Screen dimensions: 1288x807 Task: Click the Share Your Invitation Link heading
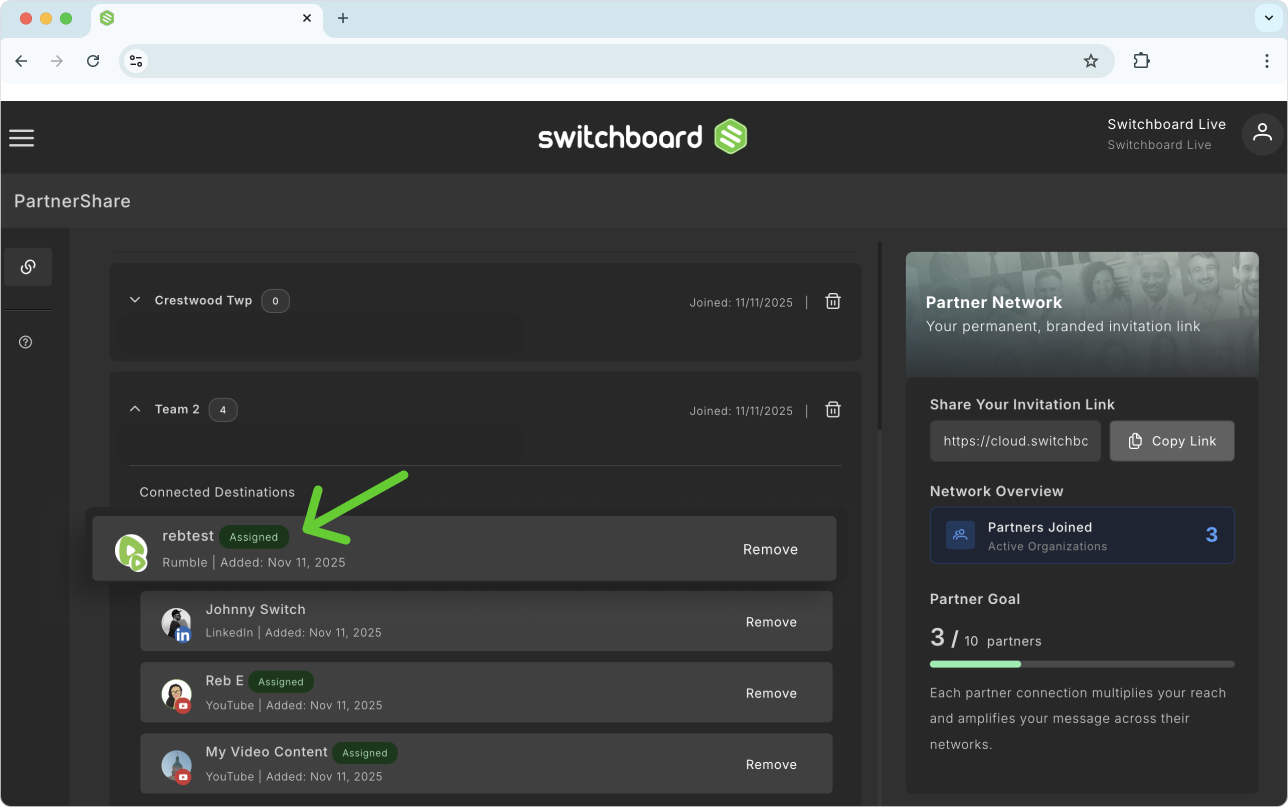(1022, 404)
